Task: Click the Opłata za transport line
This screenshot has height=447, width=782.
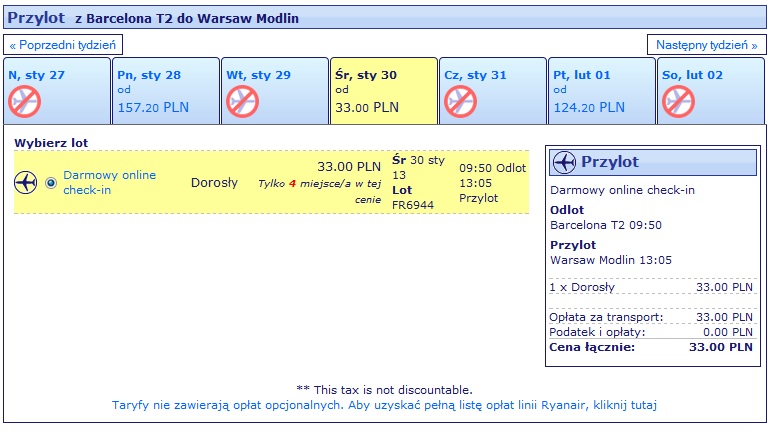Action: tap(651, 317)
